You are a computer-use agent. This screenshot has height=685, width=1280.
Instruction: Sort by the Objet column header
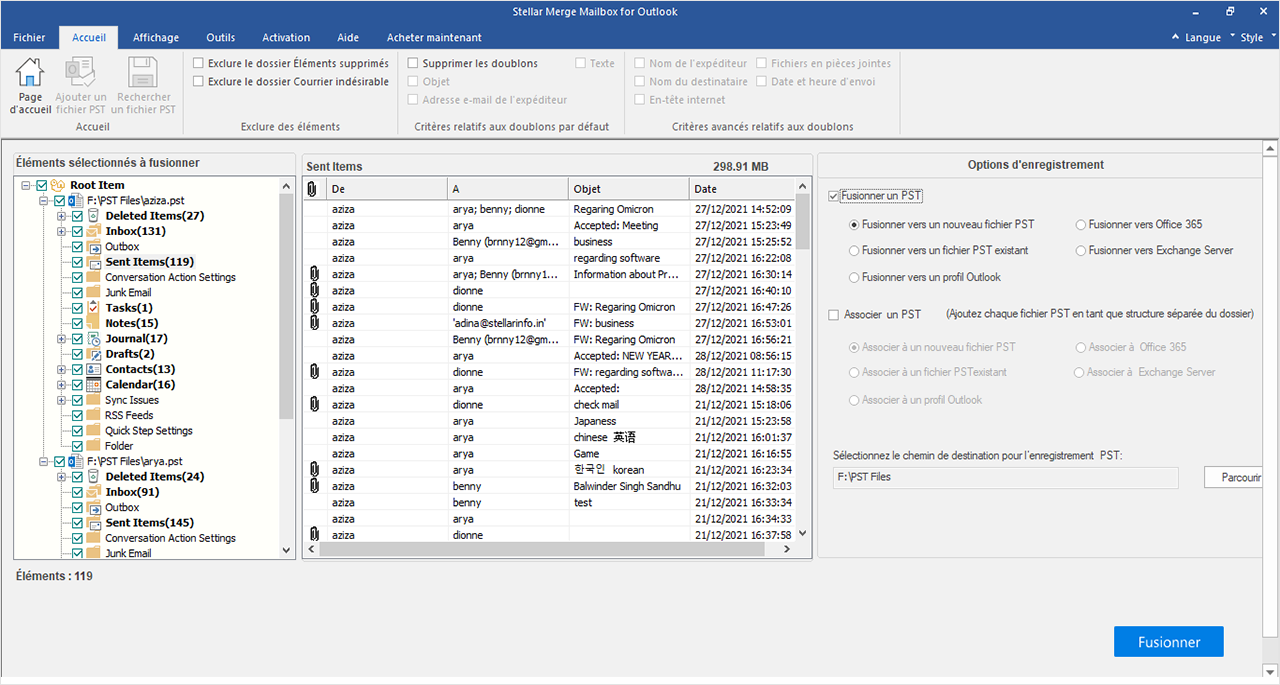click(629, 189)
